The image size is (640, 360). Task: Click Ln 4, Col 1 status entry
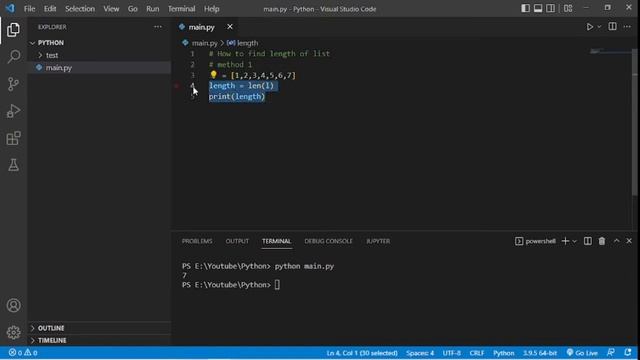click(x=362, y=353)
